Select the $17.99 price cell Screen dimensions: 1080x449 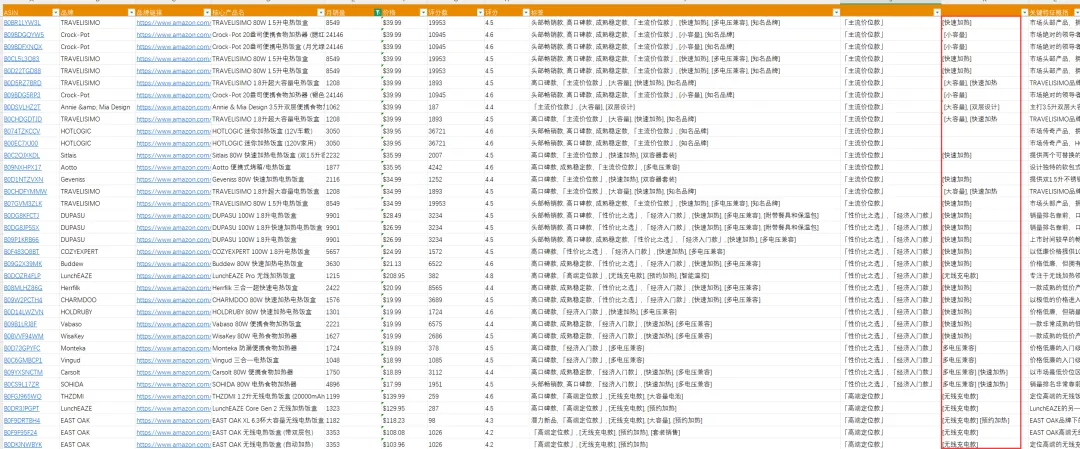404,384
